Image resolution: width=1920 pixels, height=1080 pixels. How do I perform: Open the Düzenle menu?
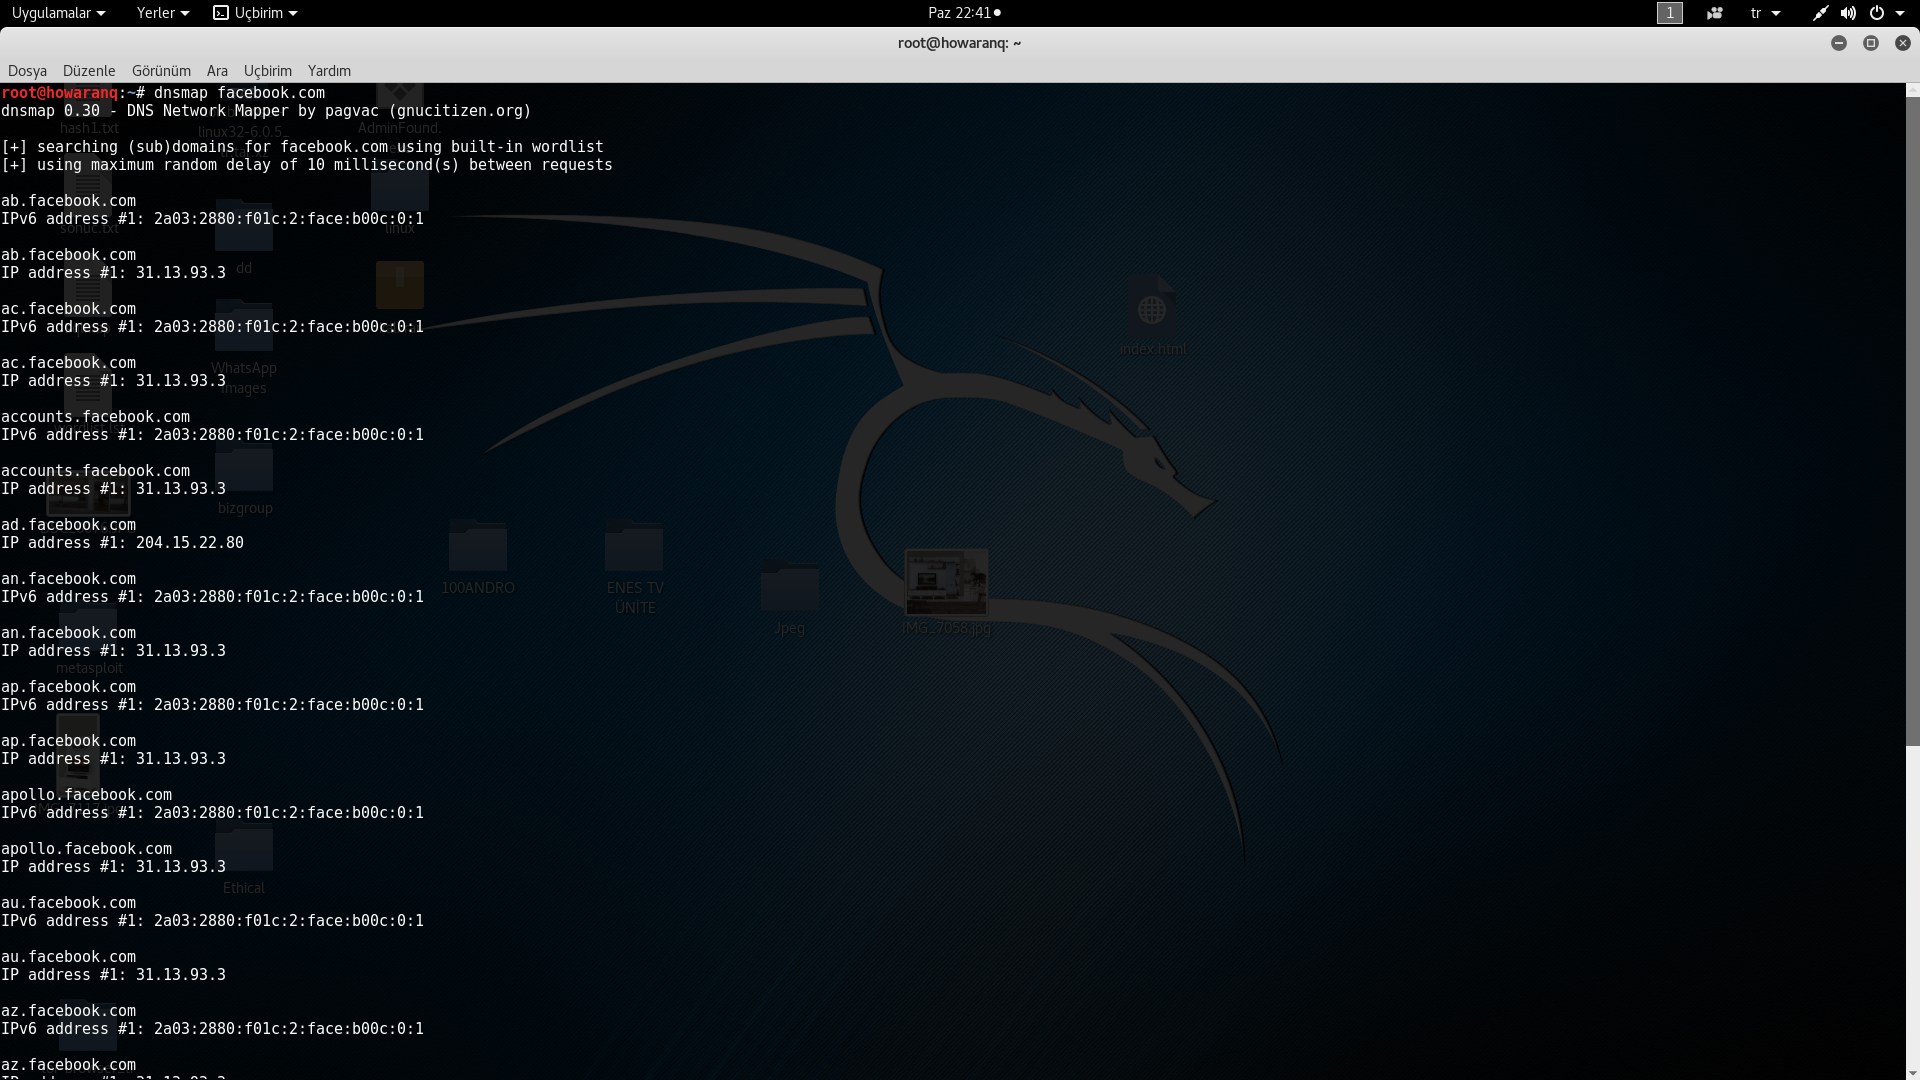[89, 71]
